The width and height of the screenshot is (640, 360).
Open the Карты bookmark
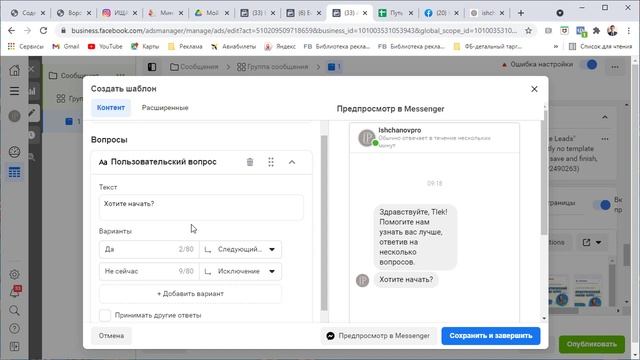coord(145,47)
